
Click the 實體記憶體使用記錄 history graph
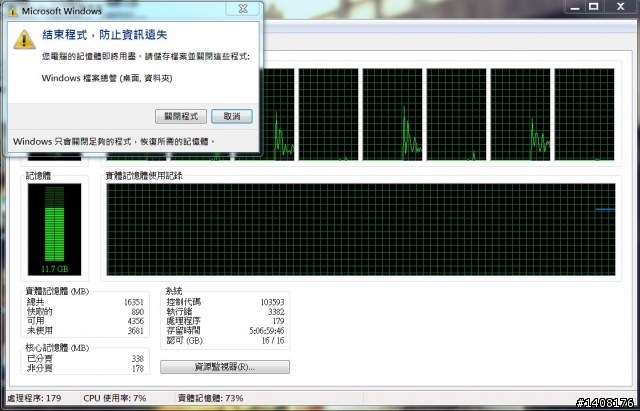click(361, 229)
